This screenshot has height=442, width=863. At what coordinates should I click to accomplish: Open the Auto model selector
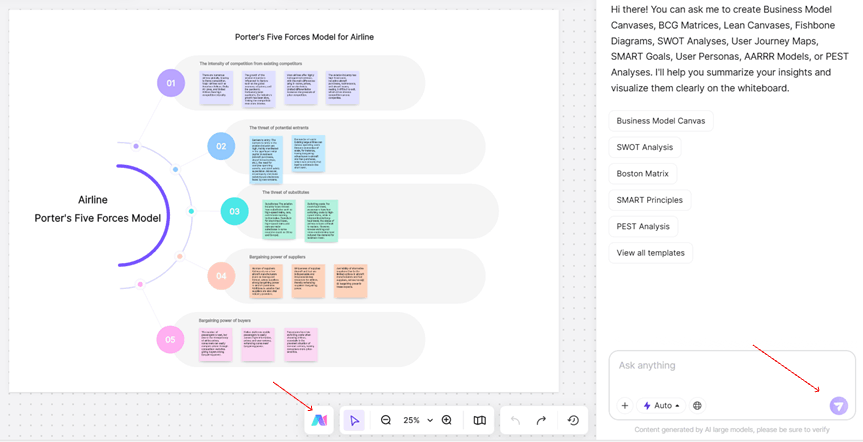click(662, 406)
